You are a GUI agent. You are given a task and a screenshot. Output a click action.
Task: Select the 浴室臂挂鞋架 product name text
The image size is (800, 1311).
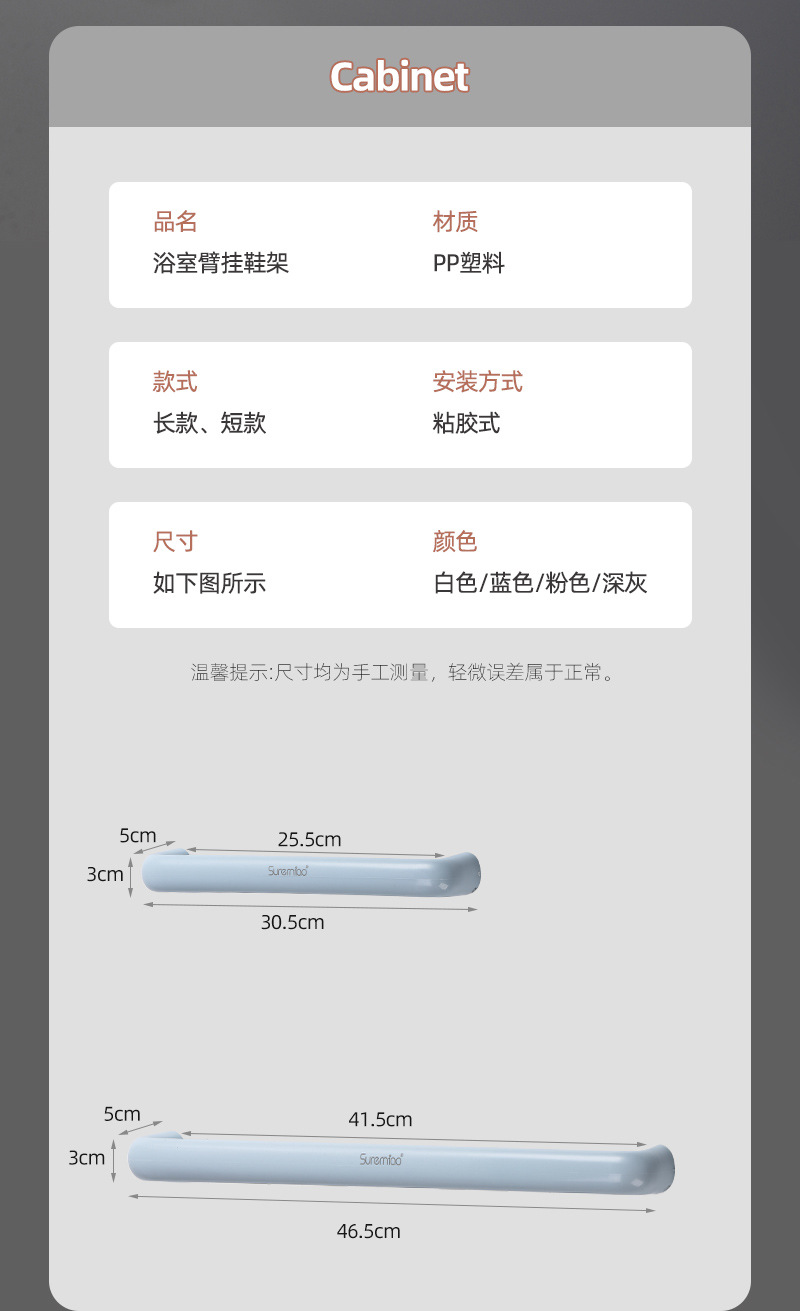220,263
